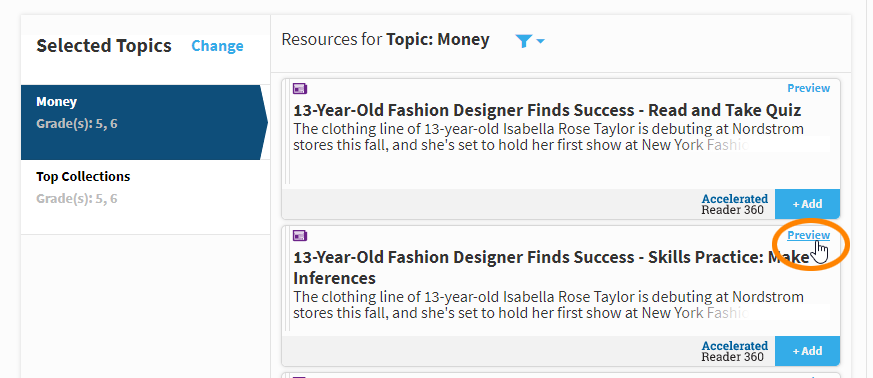Click the Accelerated Reader 360 logo on the second card
Image resolution: width=873 pixels, height=378 pixels.
[x=734, y=351]
